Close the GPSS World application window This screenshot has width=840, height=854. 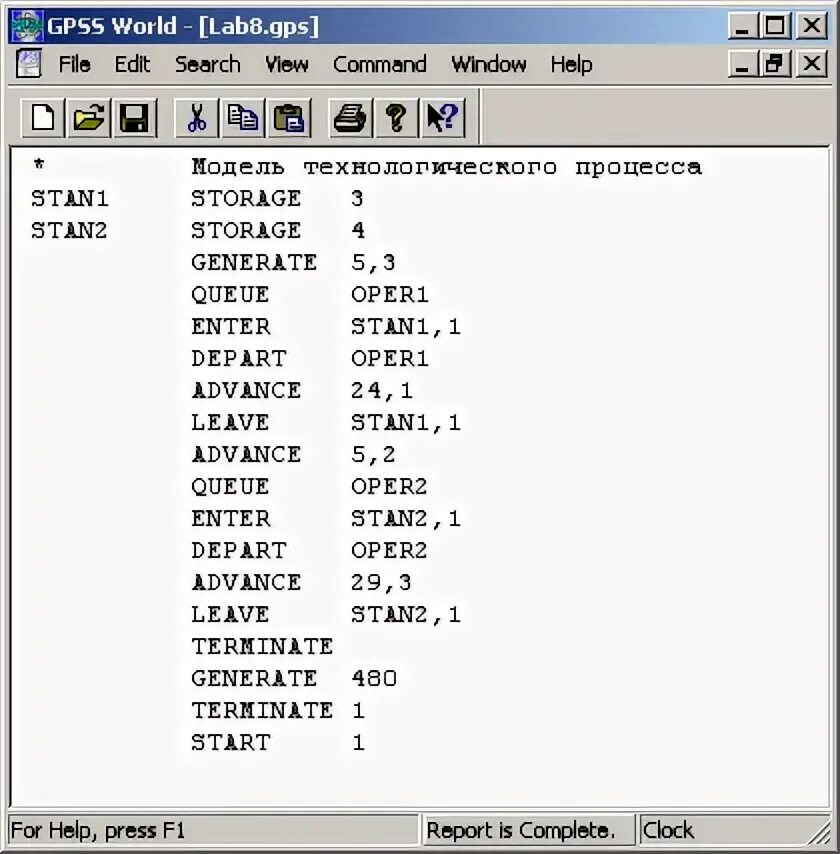[x=812, y=25]
